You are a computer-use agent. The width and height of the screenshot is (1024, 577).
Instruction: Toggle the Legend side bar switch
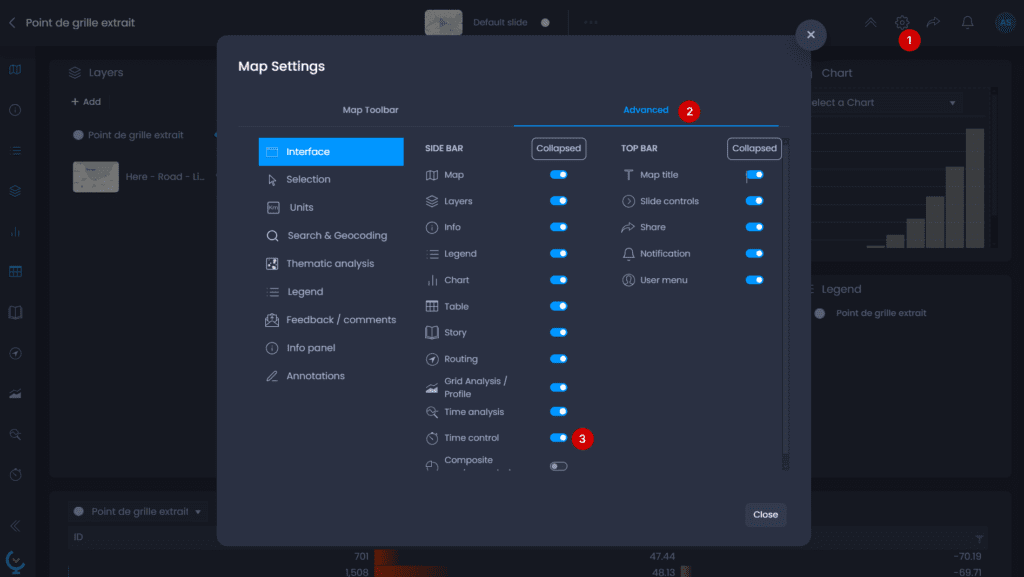pyautogui.click(x=558, y=253)
